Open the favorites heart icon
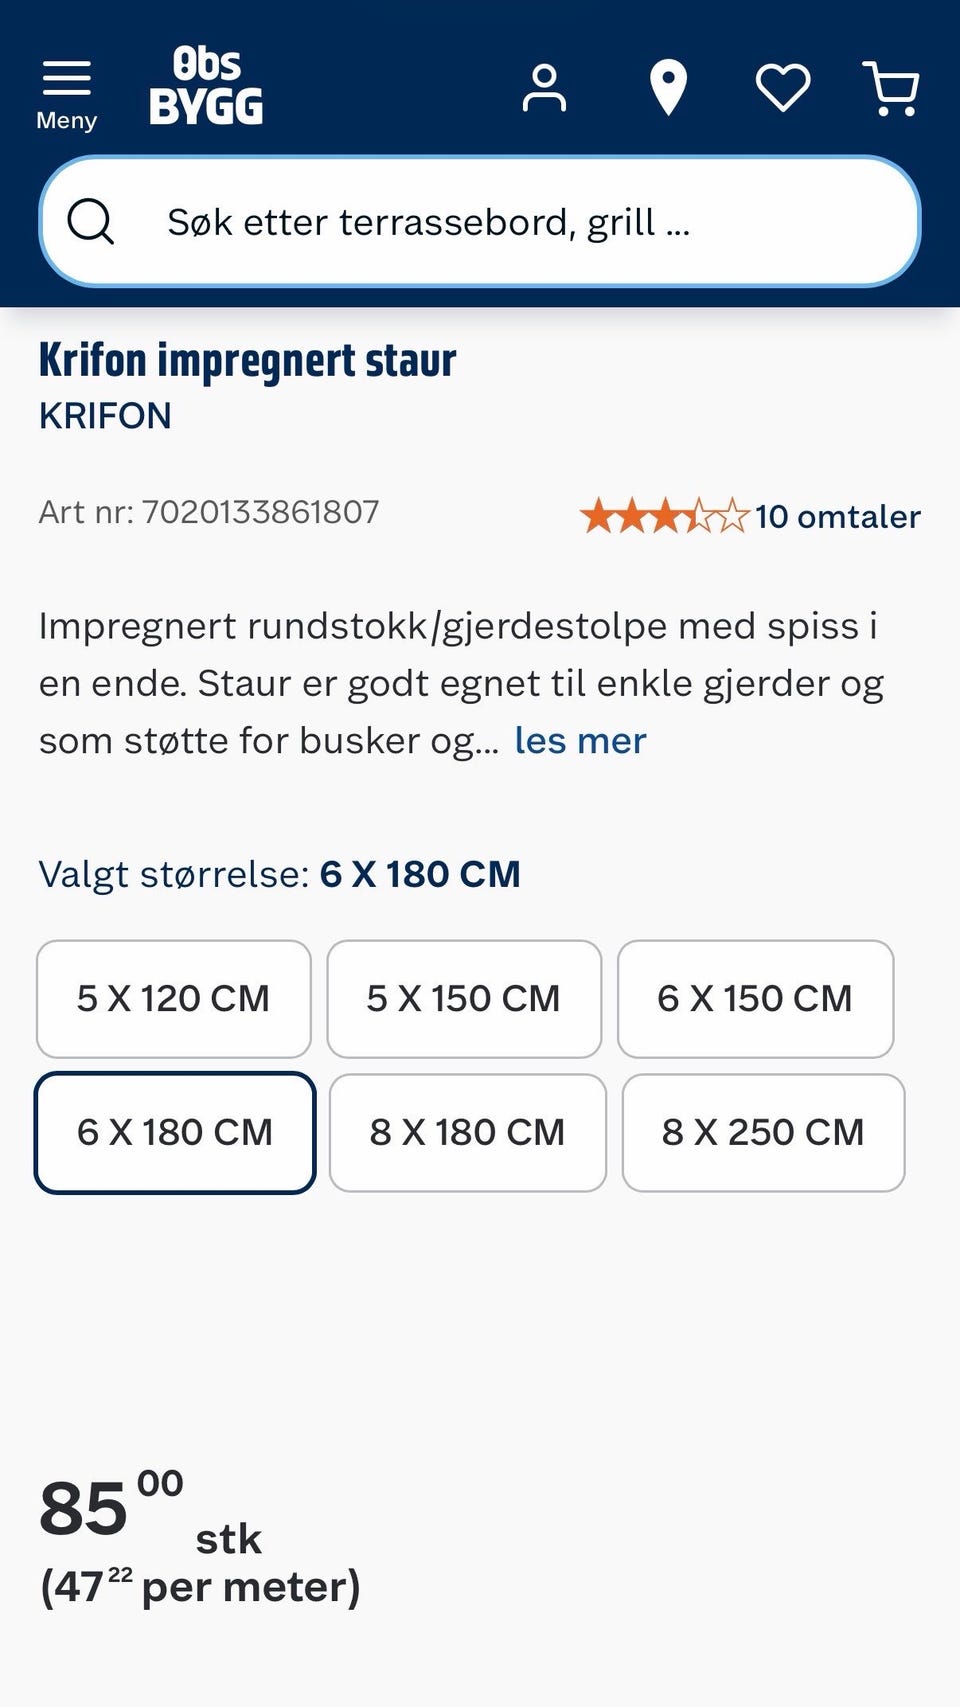 pos(783,88)
